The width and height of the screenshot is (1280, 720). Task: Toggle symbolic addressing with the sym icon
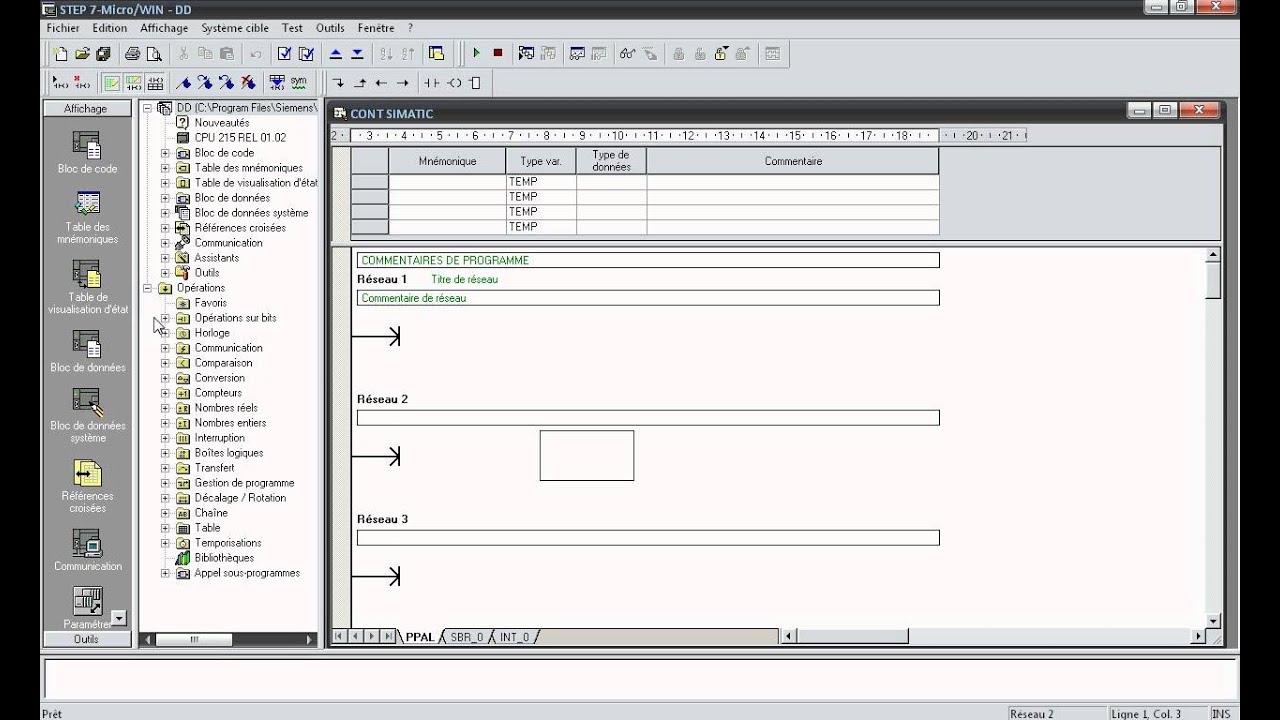299,83
